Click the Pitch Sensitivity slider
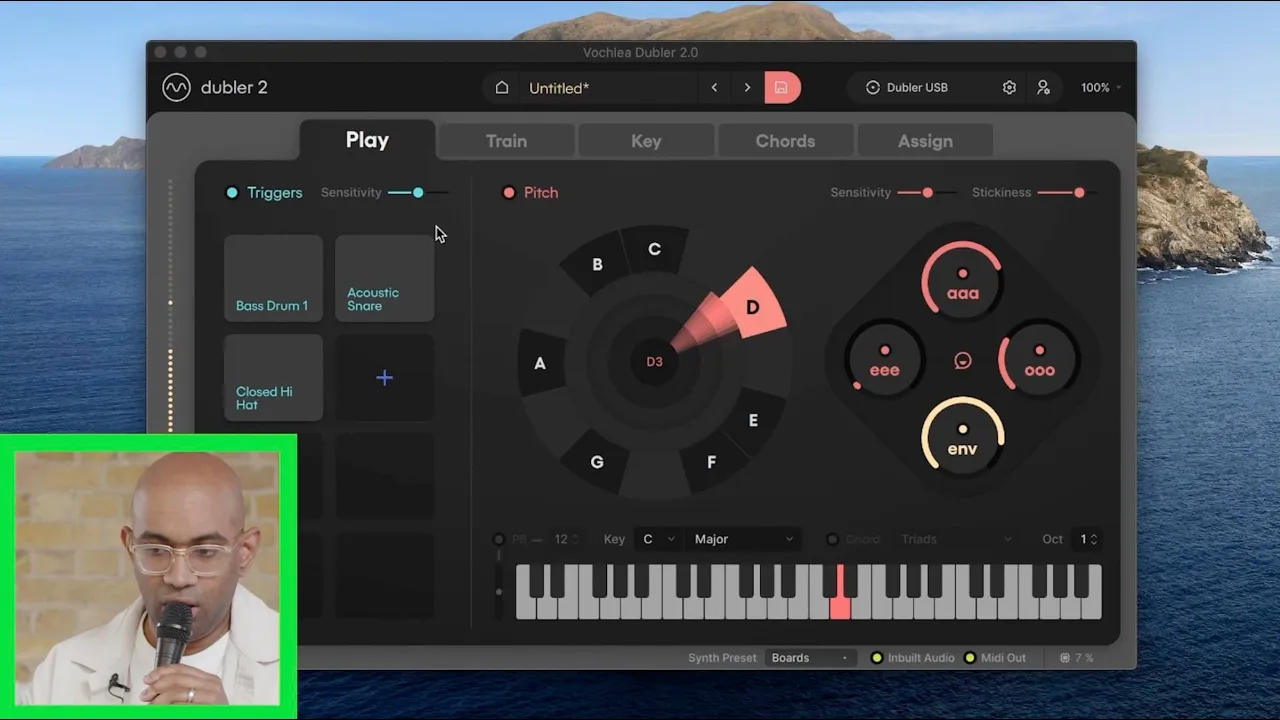The image size is (1280, 720). click(x=927, y=193)
